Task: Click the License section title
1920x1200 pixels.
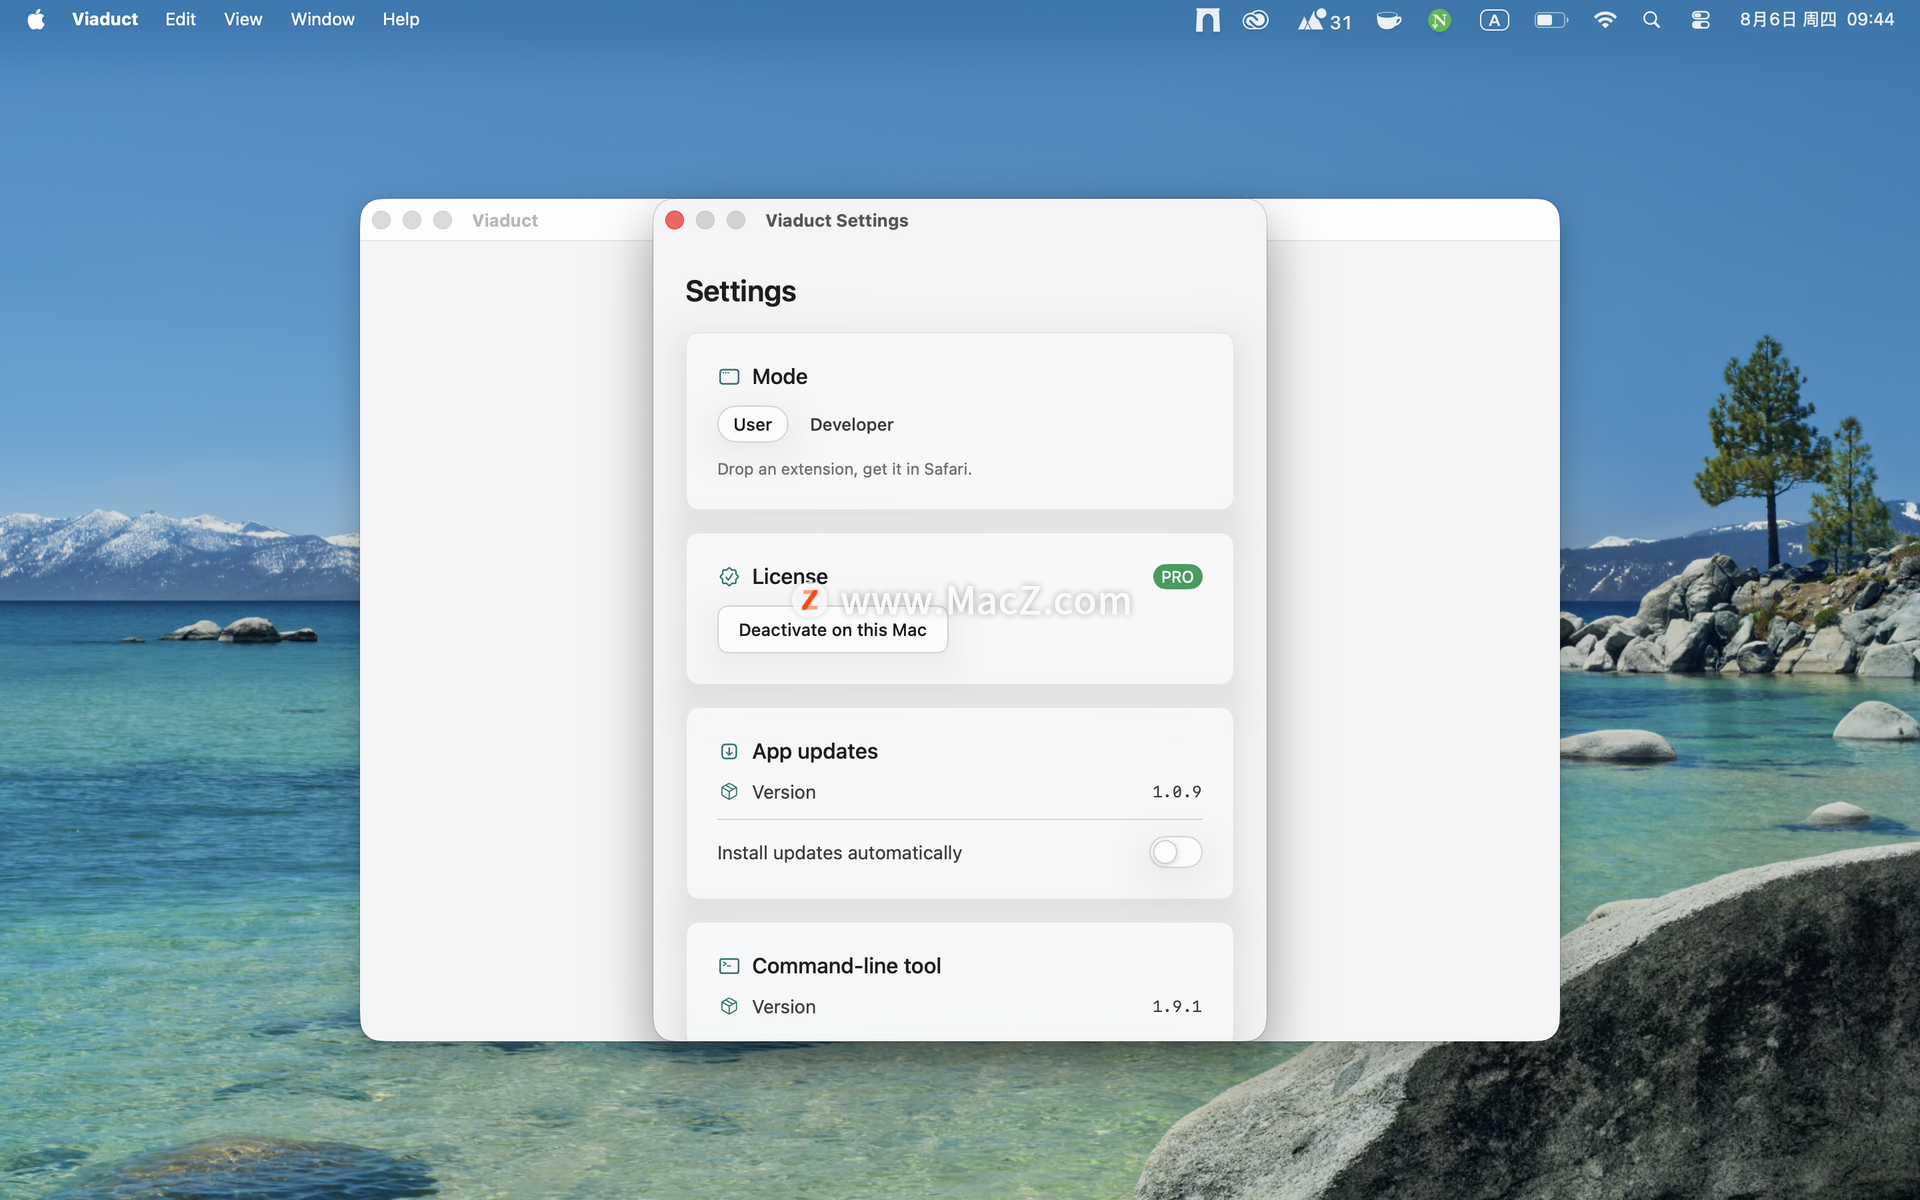Action: [x=790, y=577]
